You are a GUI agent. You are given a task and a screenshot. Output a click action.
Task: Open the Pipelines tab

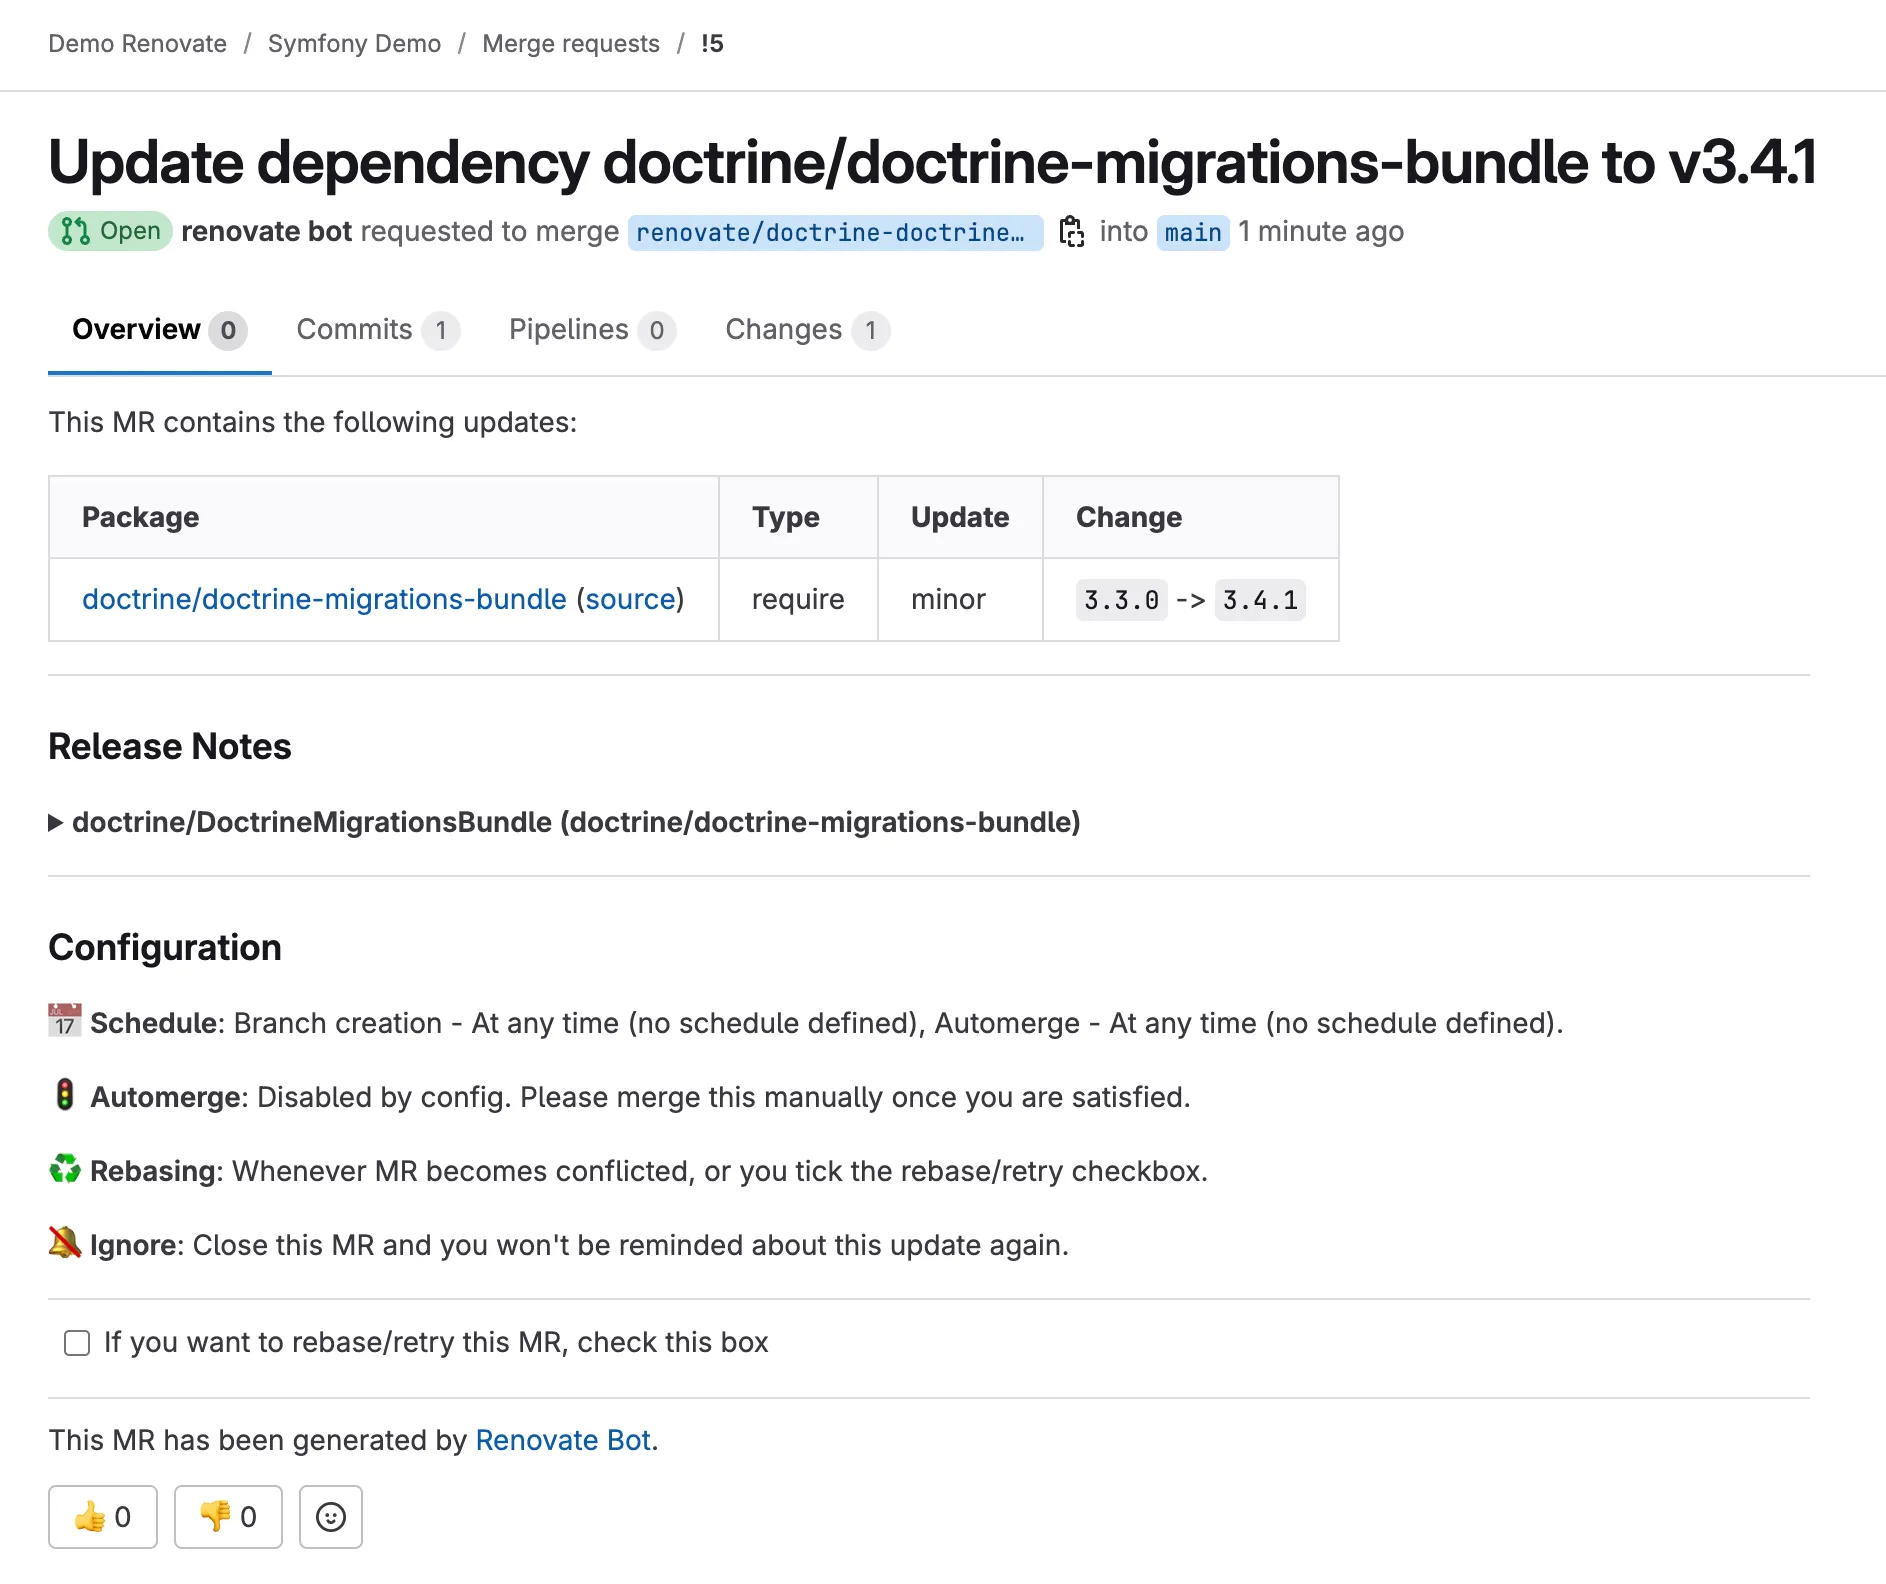click(591, 330)
